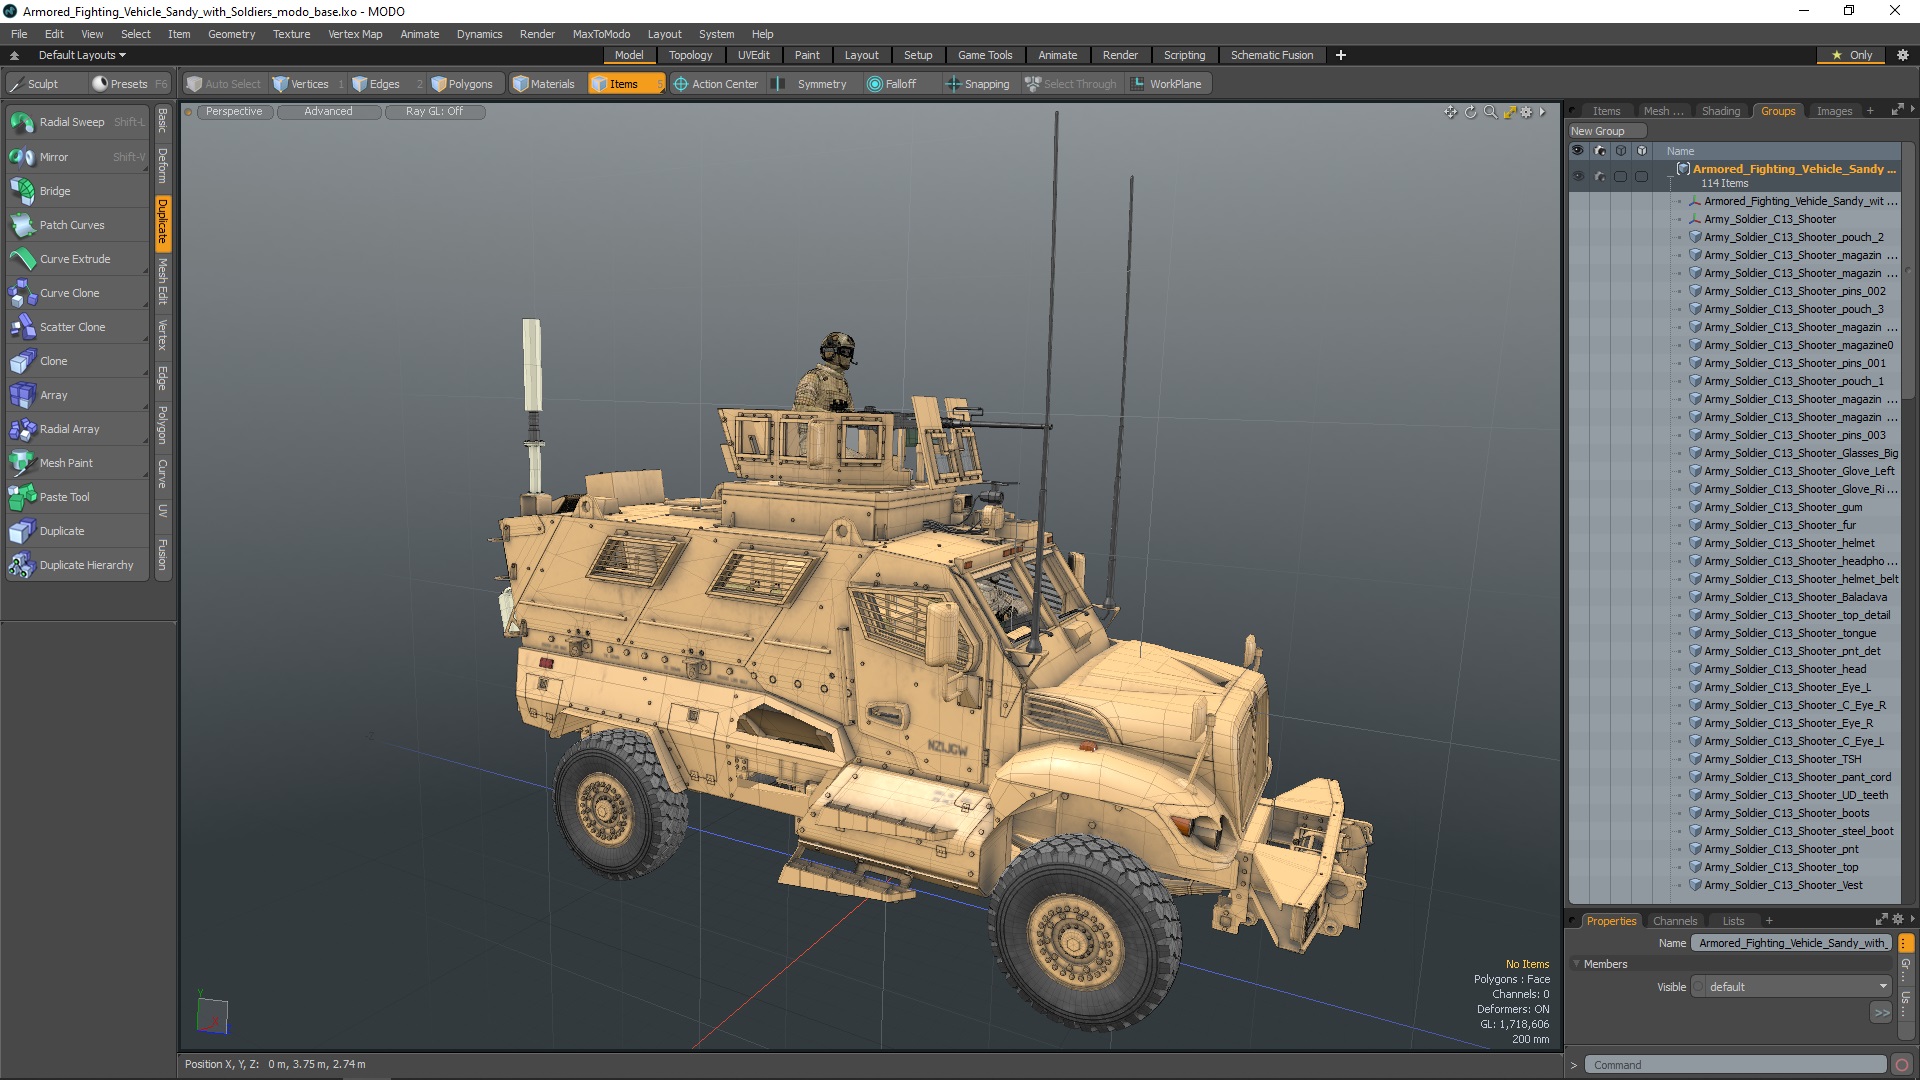Open the Geometry menu

[231, 34]
